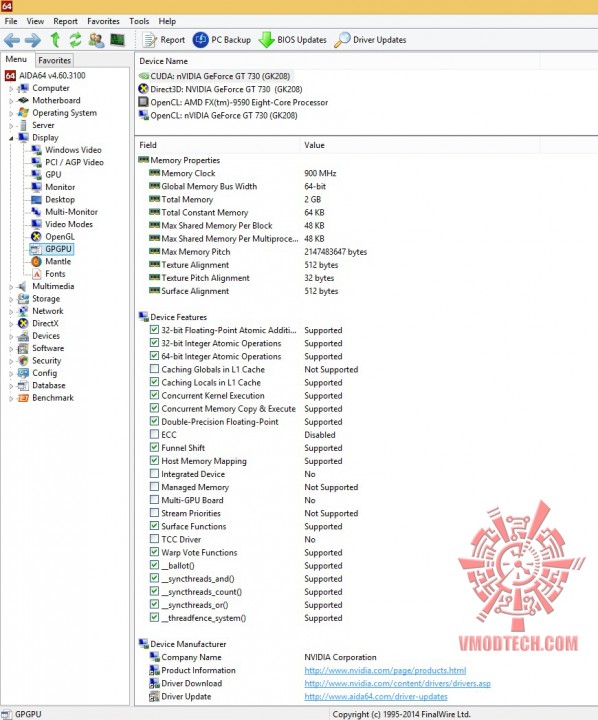Go back with the blue left arrow
Image resolution: width=598 pixels, height=720 pixels.
coord(12,40)
